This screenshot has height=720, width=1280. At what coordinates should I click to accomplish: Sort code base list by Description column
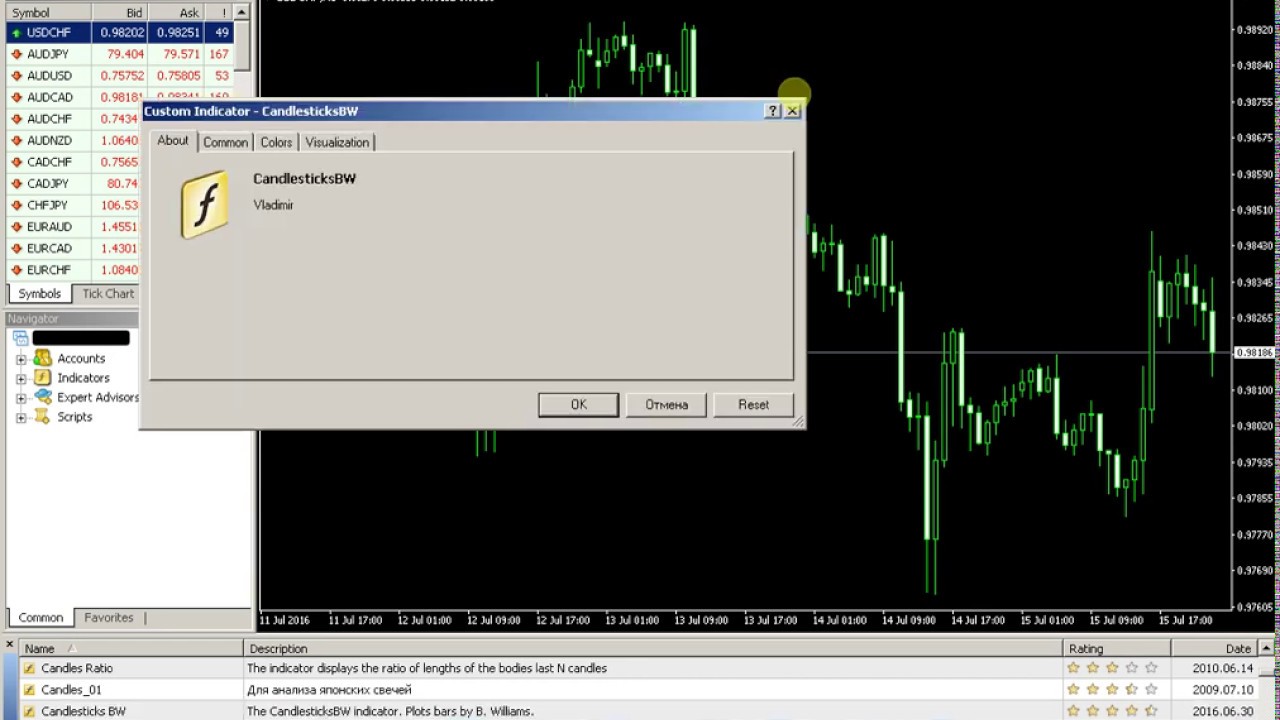pyautogui.click(x=653, y=649)
